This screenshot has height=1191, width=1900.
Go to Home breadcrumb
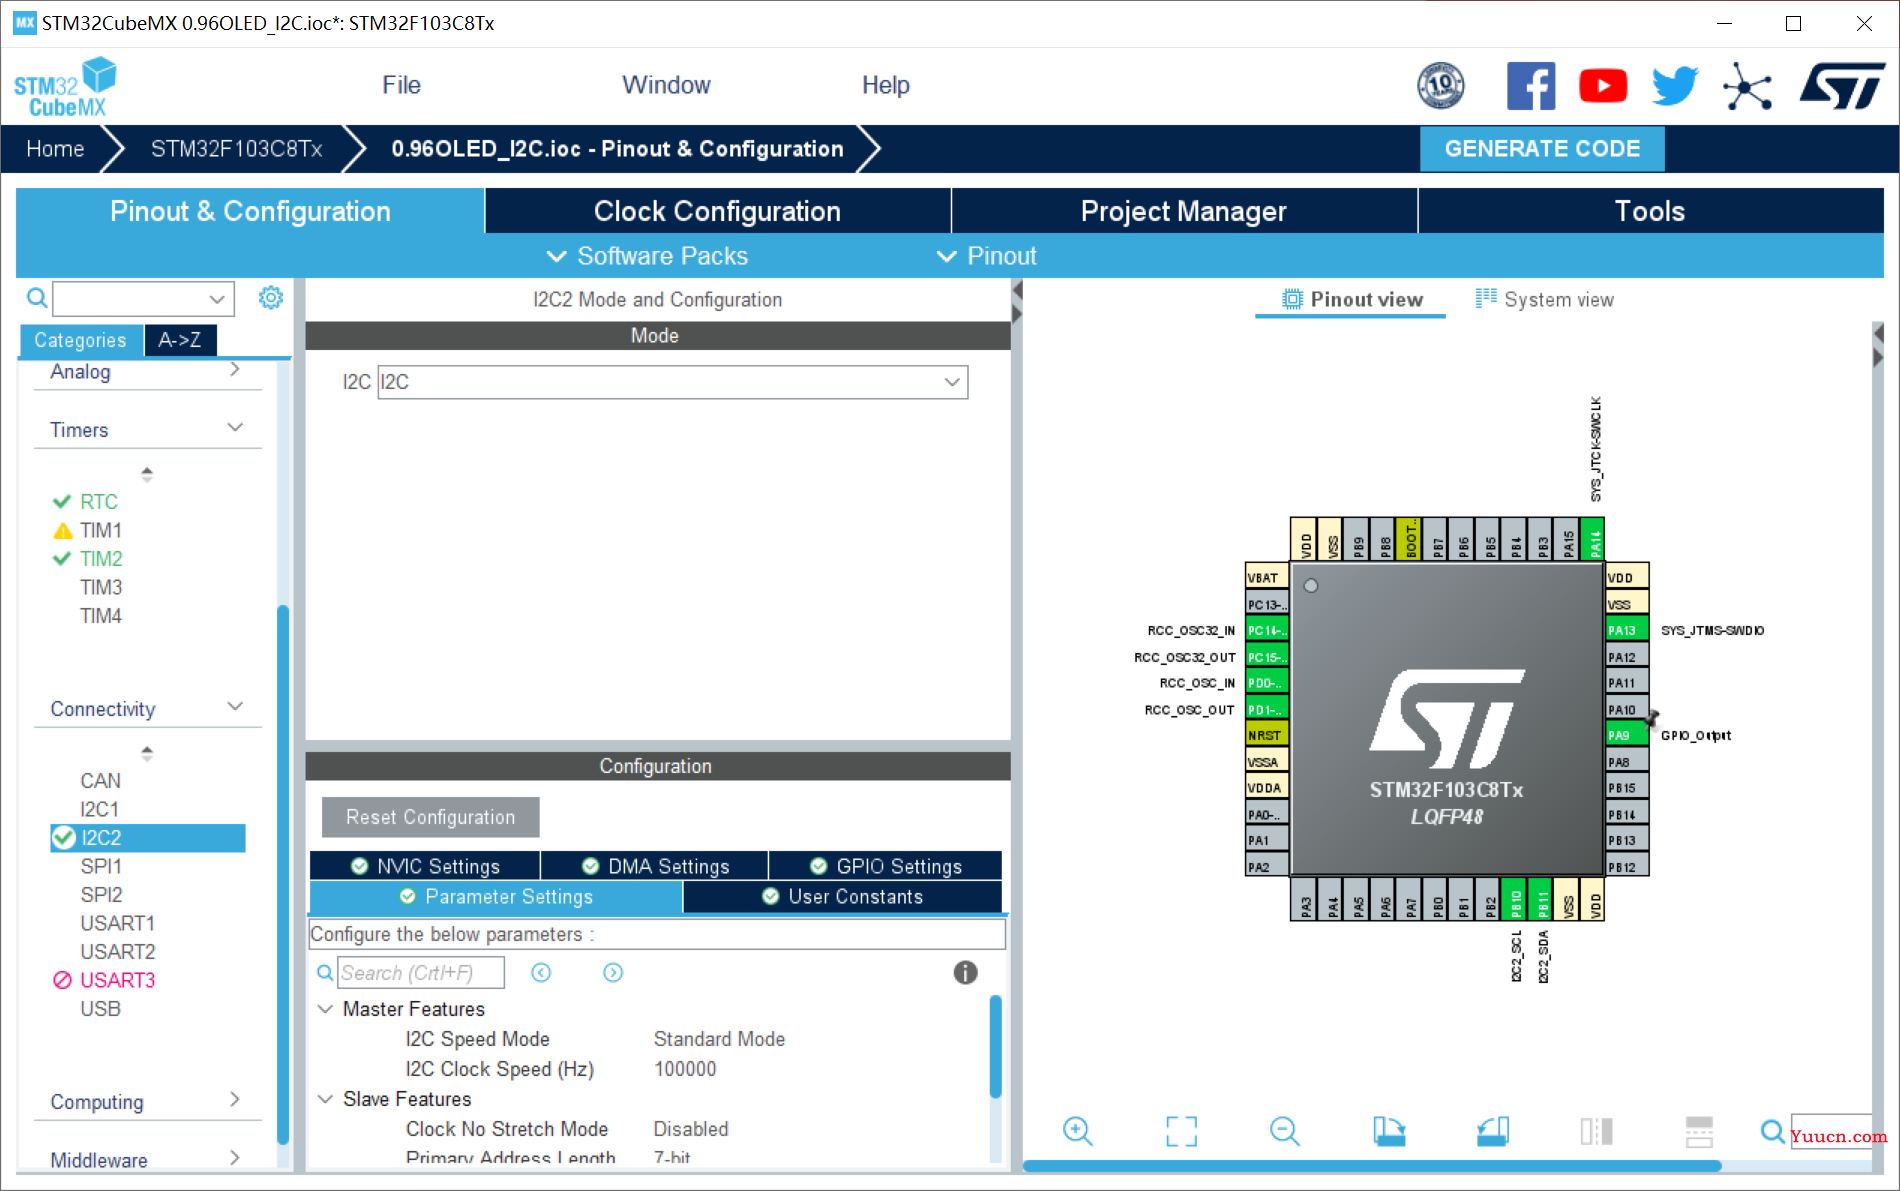coord(55,149)
